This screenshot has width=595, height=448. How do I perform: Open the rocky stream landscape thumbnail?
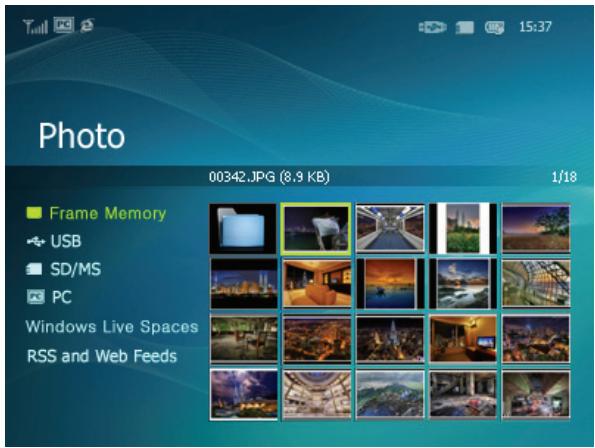coord(463,283)
